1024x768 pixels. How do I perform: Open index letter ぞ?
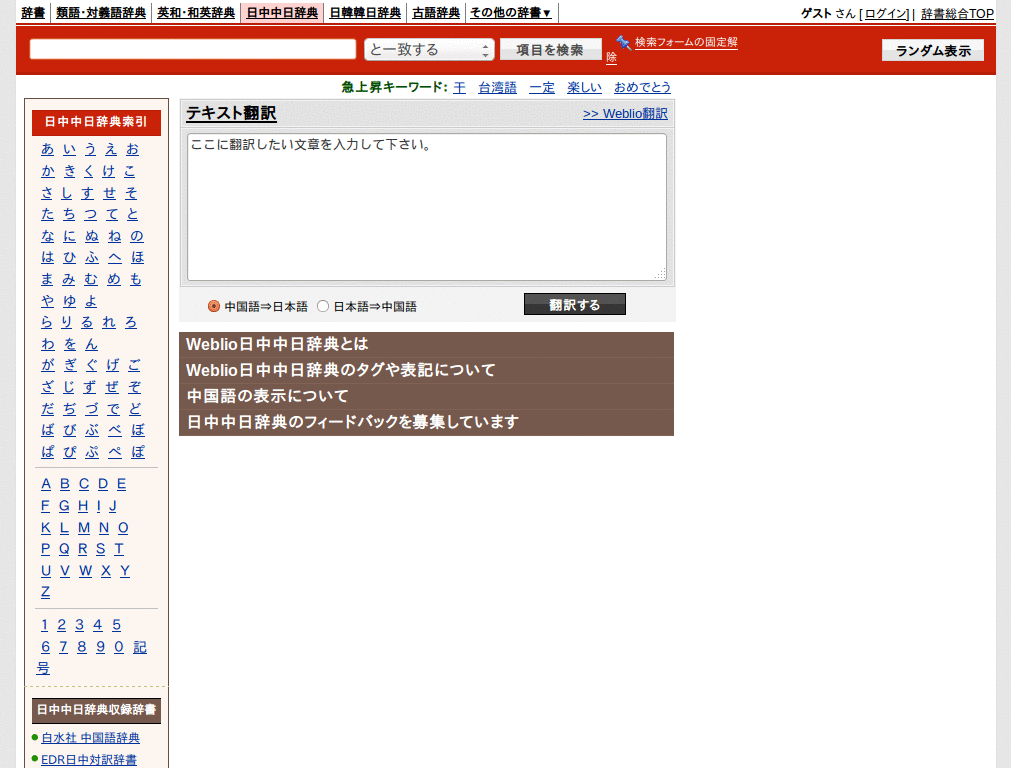click(x=134, y=387)
